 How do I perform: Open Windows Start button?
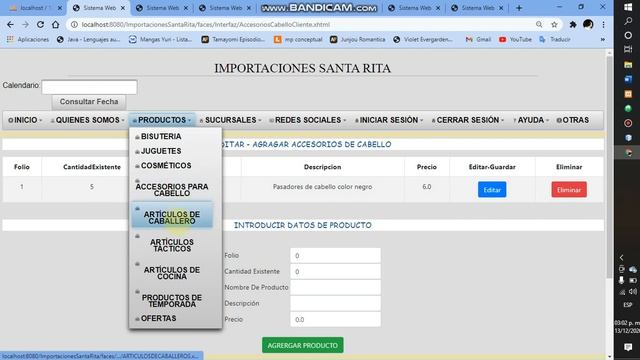(x=628, y=7)
